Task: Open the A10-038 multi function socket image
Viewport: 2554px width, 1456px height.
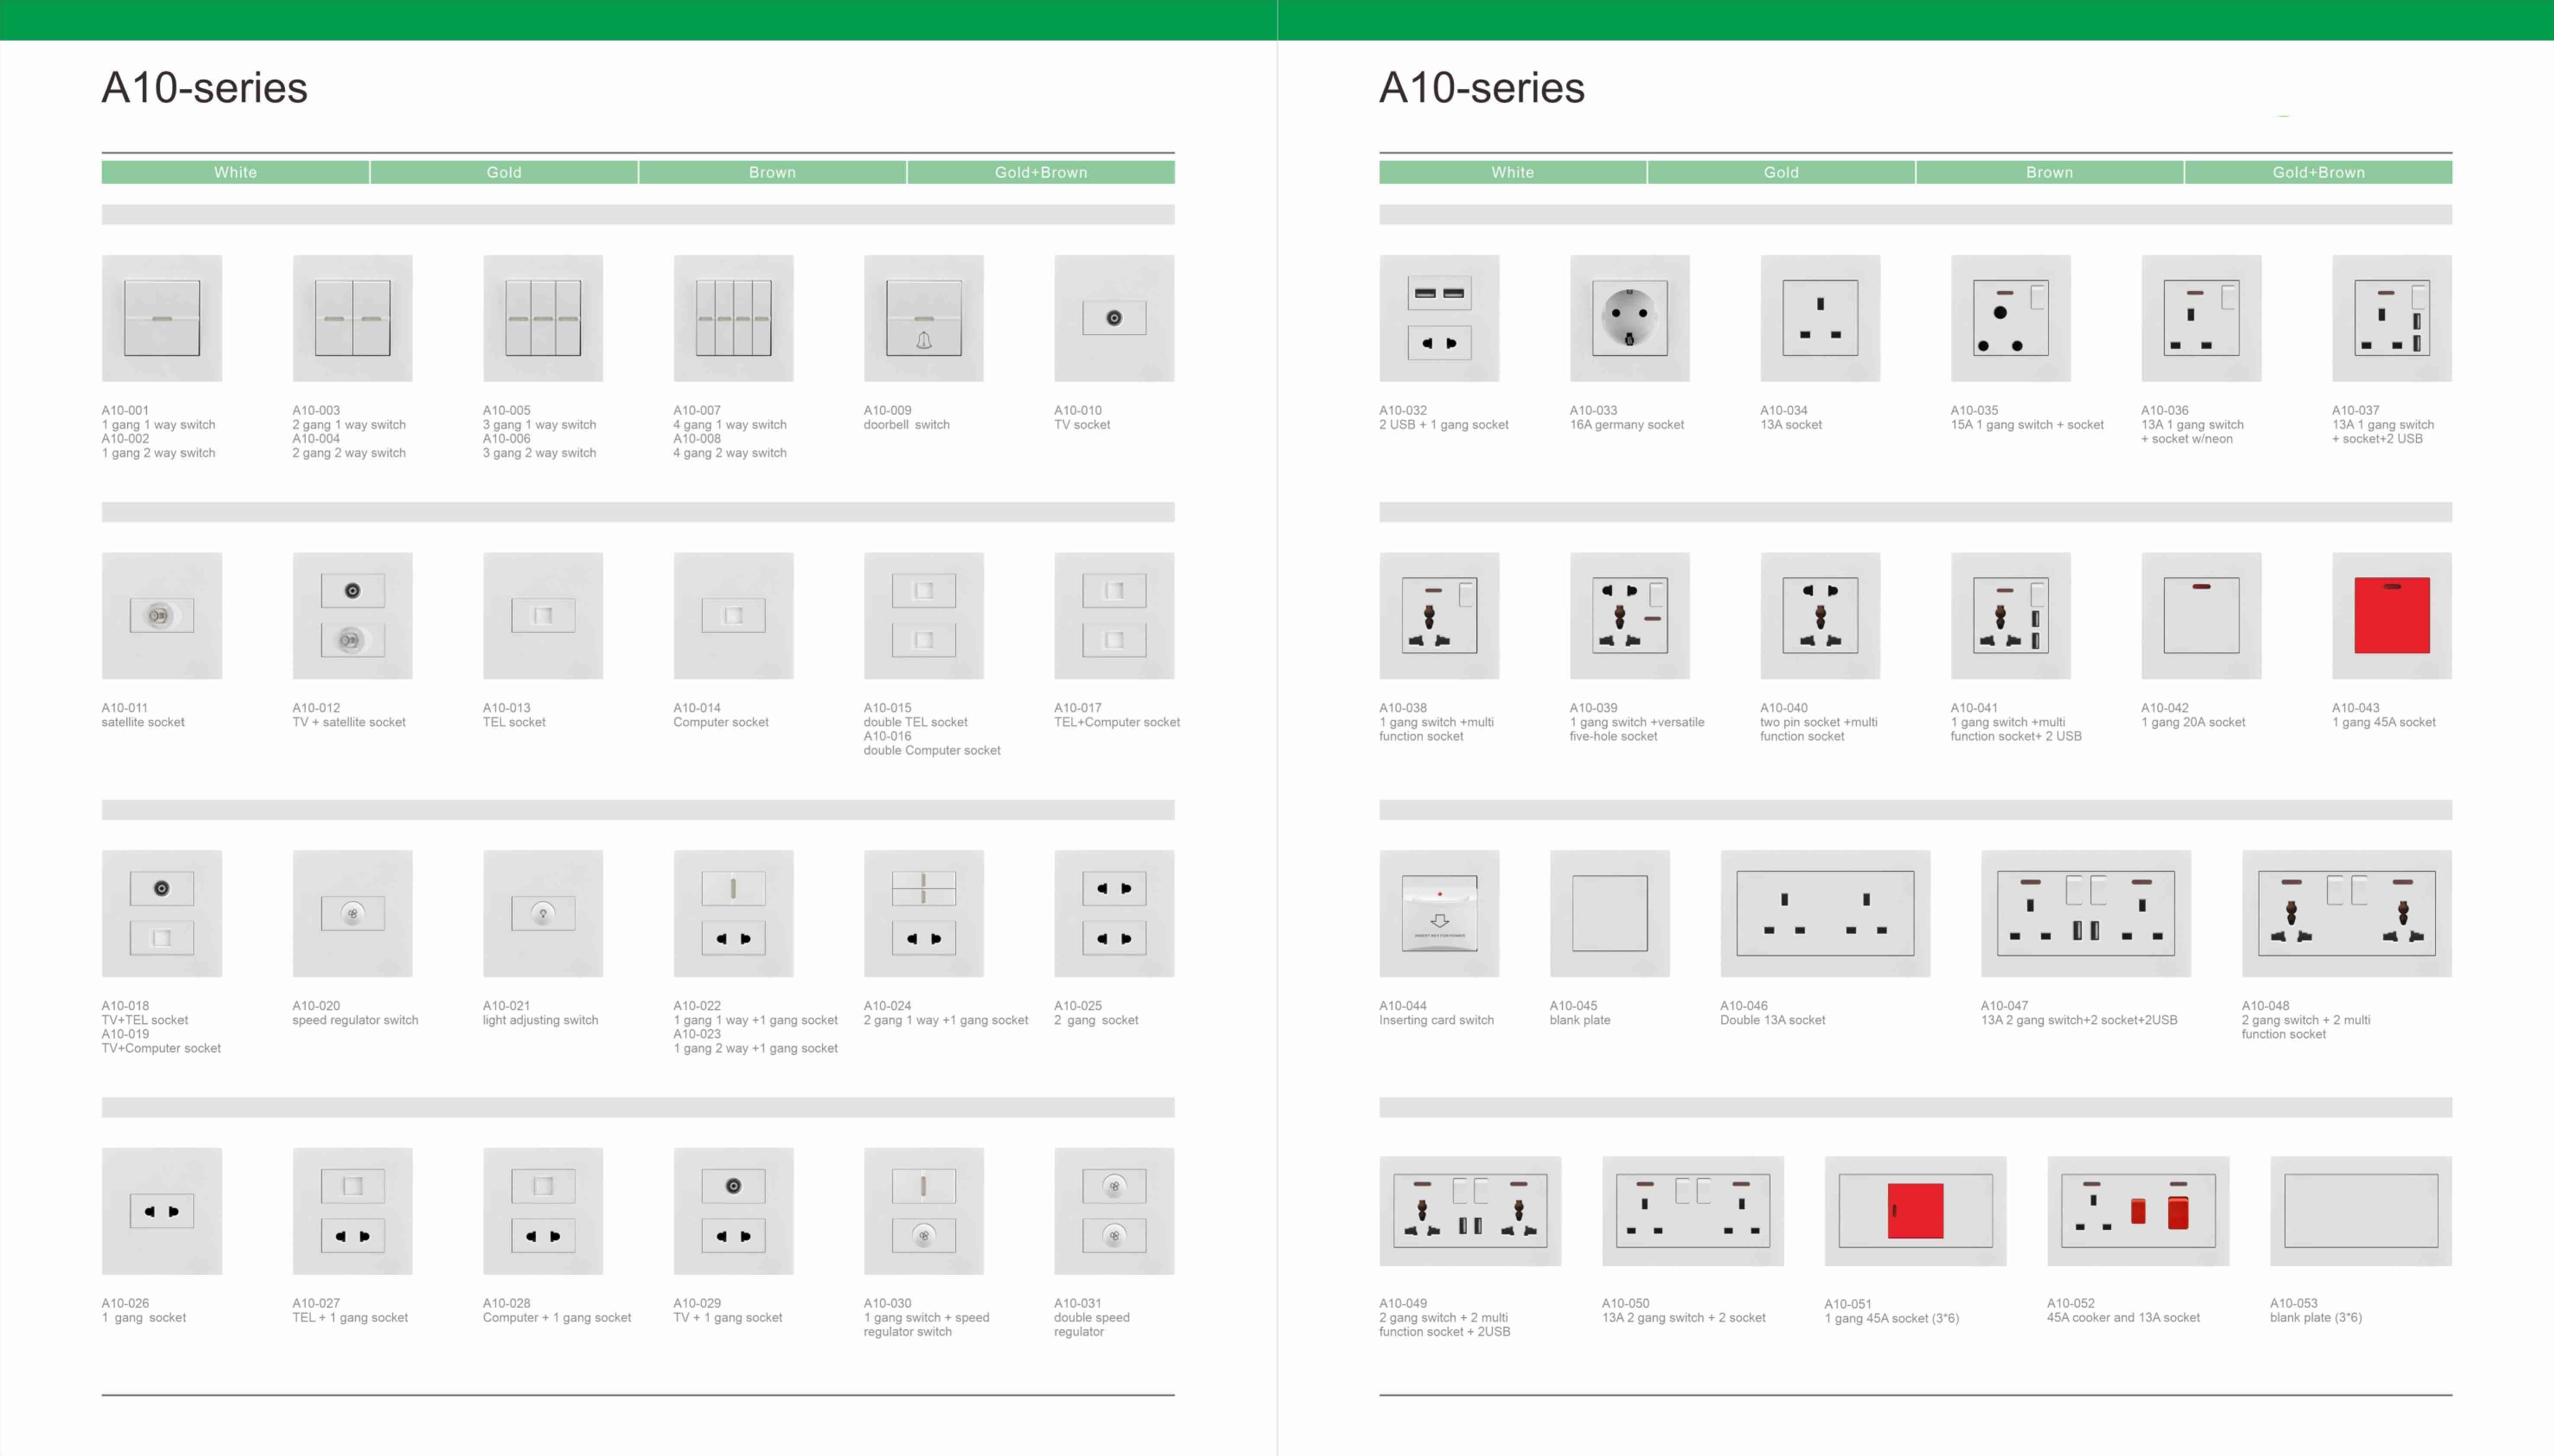Action: [x=1439, y=616]
